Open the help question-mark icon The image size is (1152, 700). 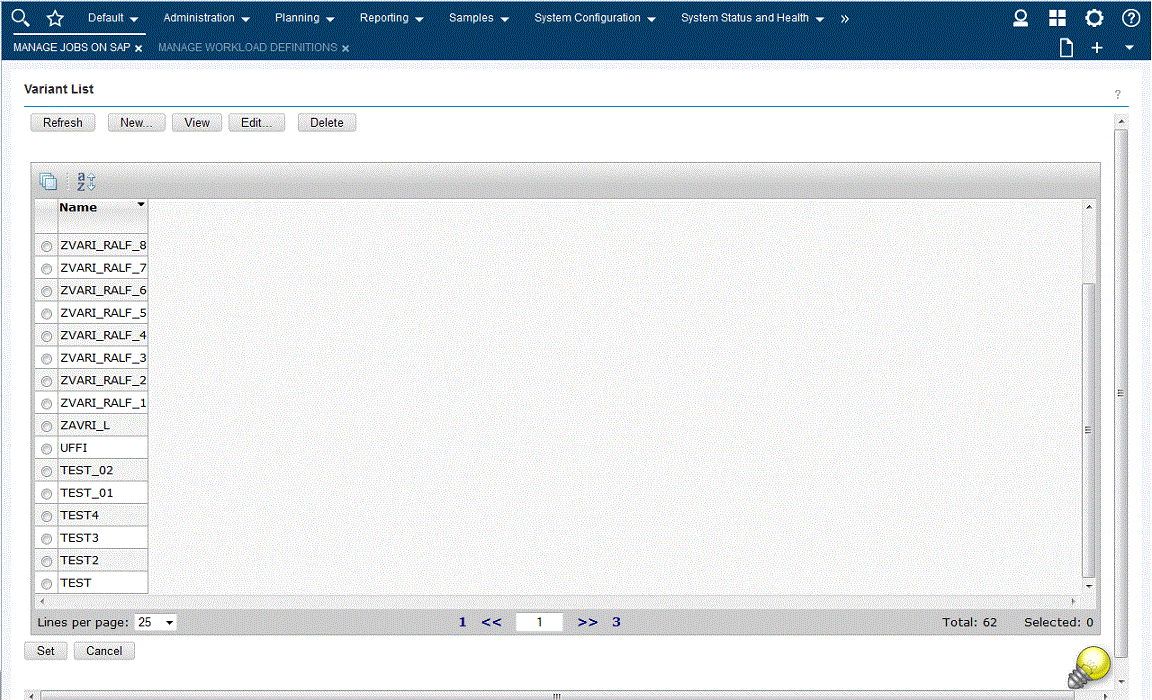[x=1130, y=17]
